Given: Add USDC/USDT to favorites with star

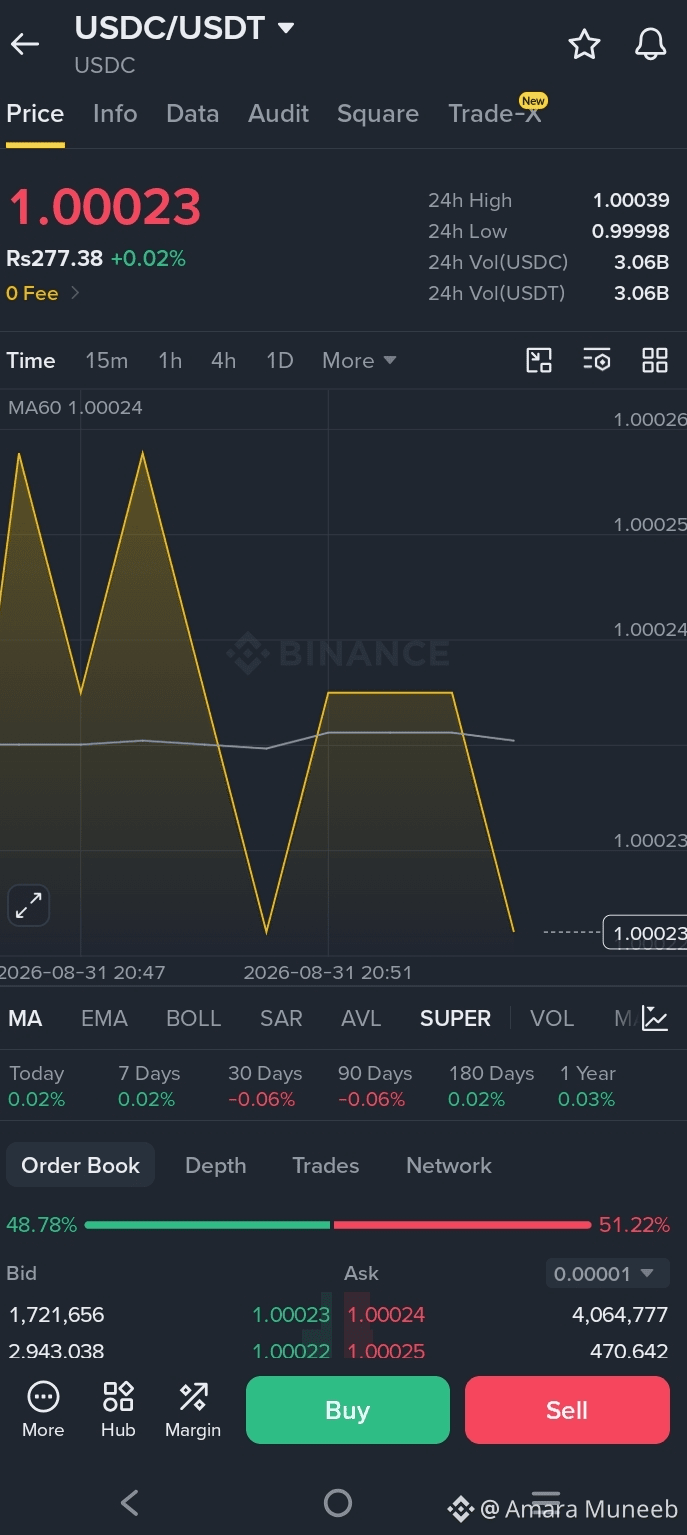Looking at the screenshot, I should [x=584, y=44].
